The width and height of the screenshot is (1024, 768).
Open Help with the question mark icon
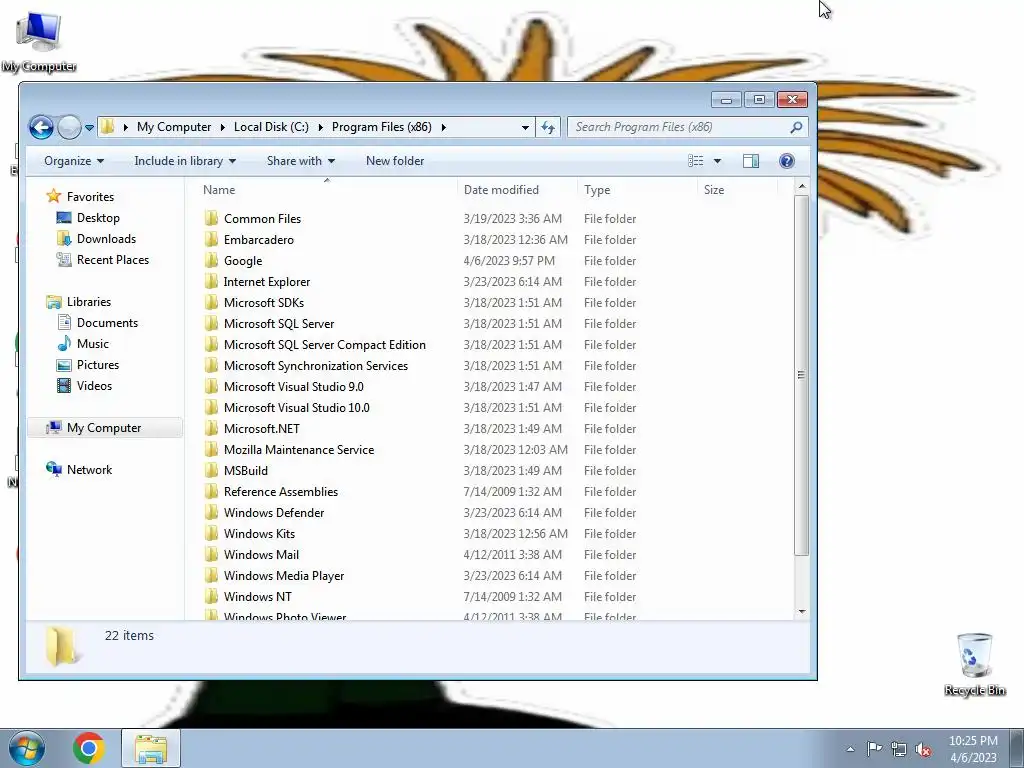click(x=787, y=161)
